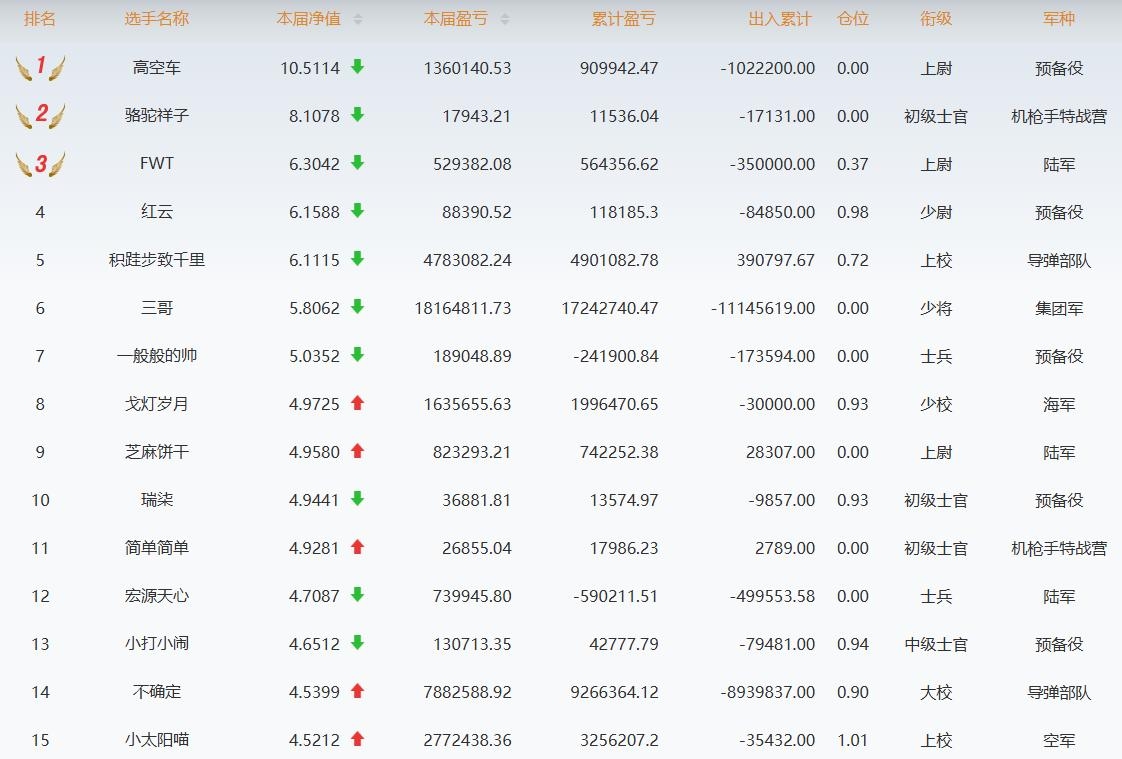1122x759 pixels.
Task: Sort by 本届净值 using its sort arrows
Action: (x=358, y=19)
